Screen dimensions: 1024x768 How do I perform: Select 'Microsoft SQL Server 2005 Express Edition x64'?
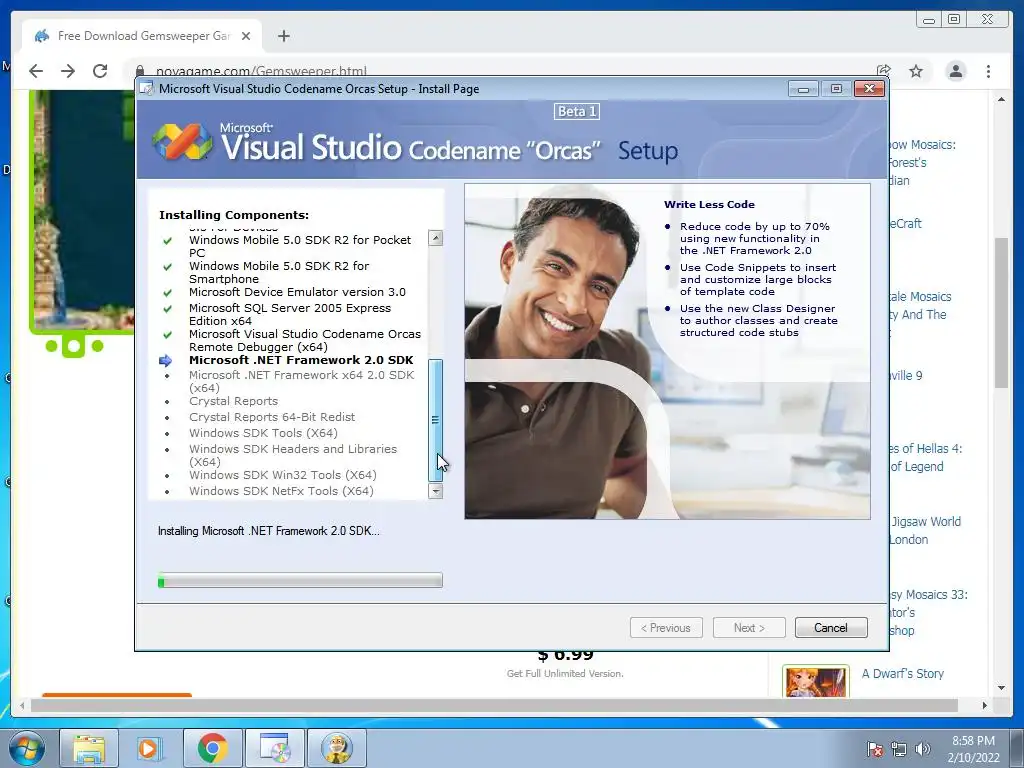(290, 314)
